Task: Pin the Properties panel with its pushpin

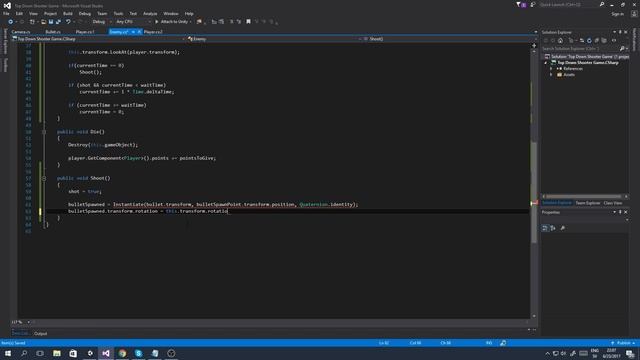Action: [x=620, y=212]
